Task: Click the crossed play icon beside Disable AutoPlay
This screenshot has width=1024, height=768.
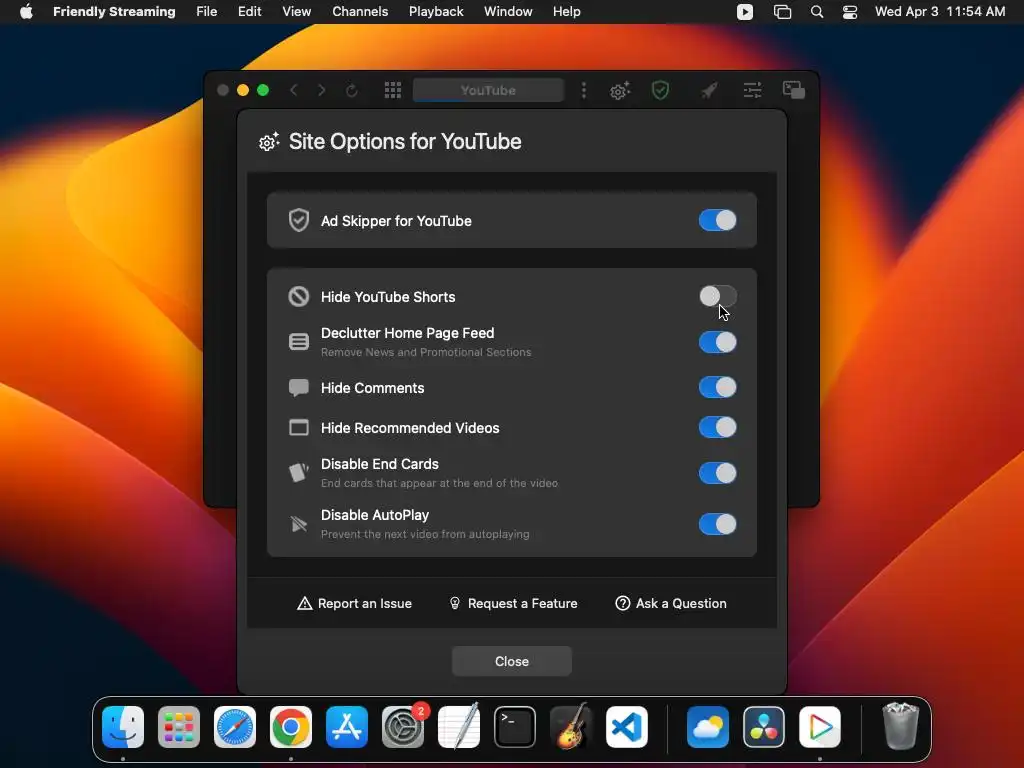Action: [x=298, y=524]
